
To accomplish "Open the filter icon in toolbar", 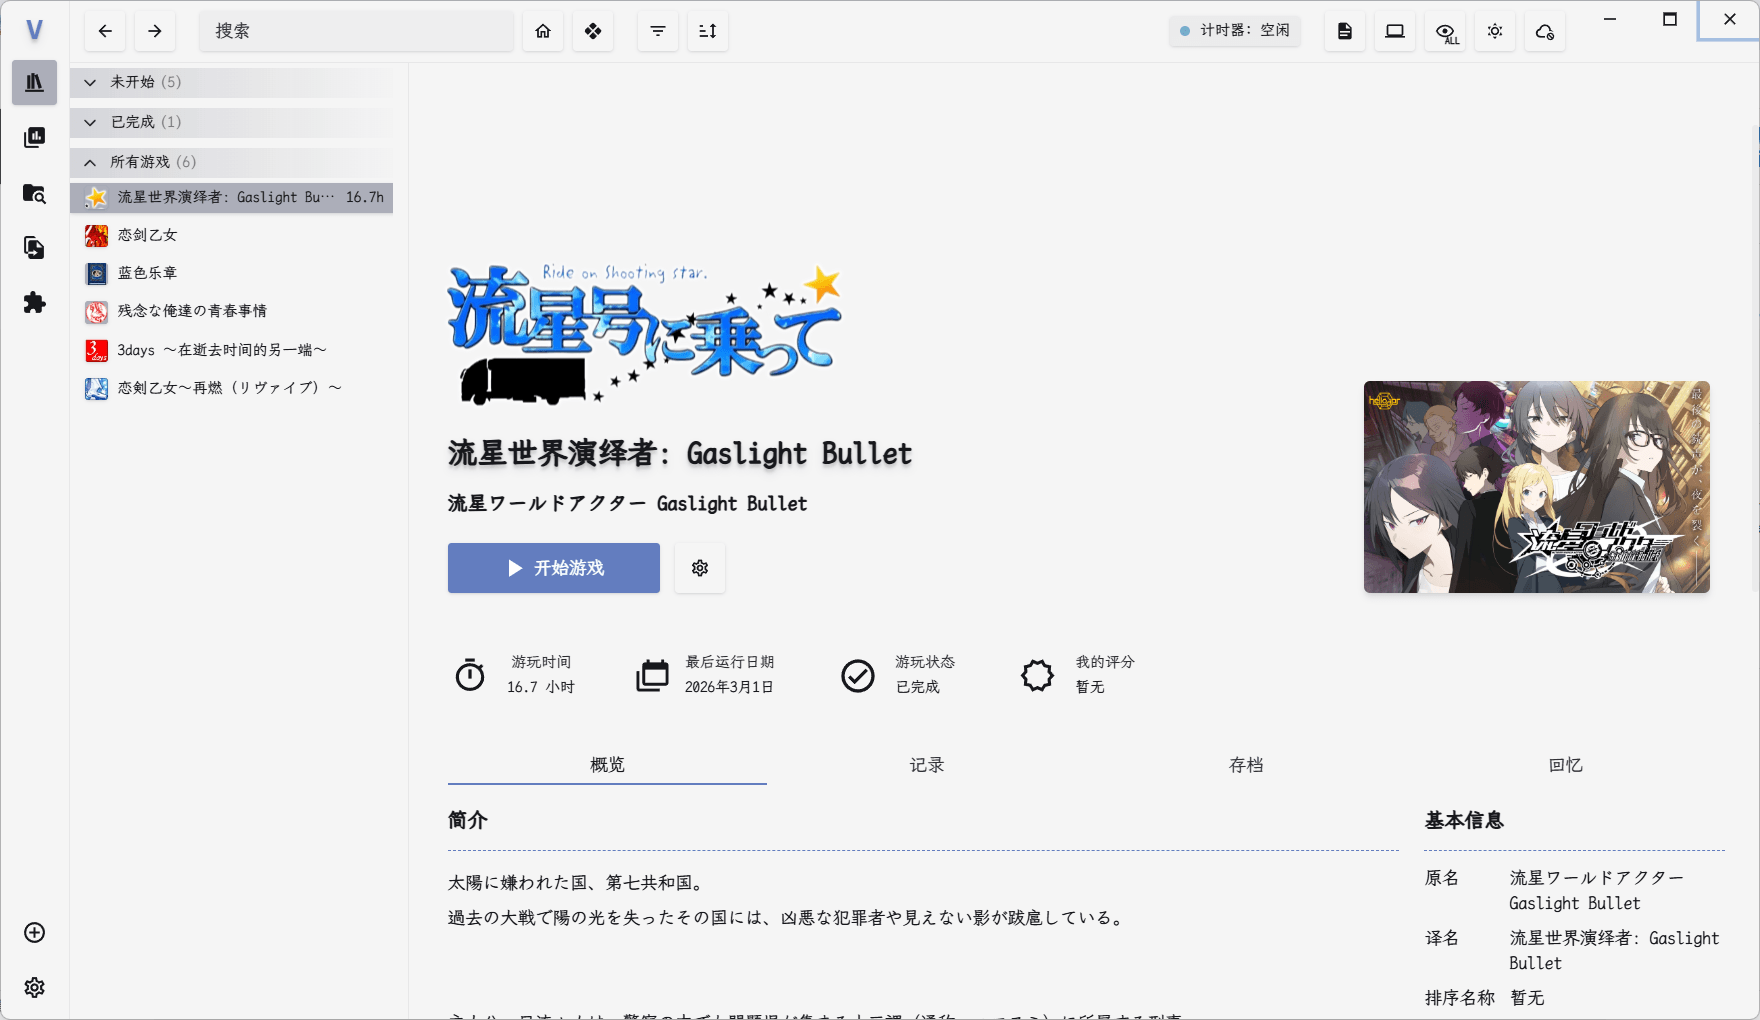I will 658,31.
